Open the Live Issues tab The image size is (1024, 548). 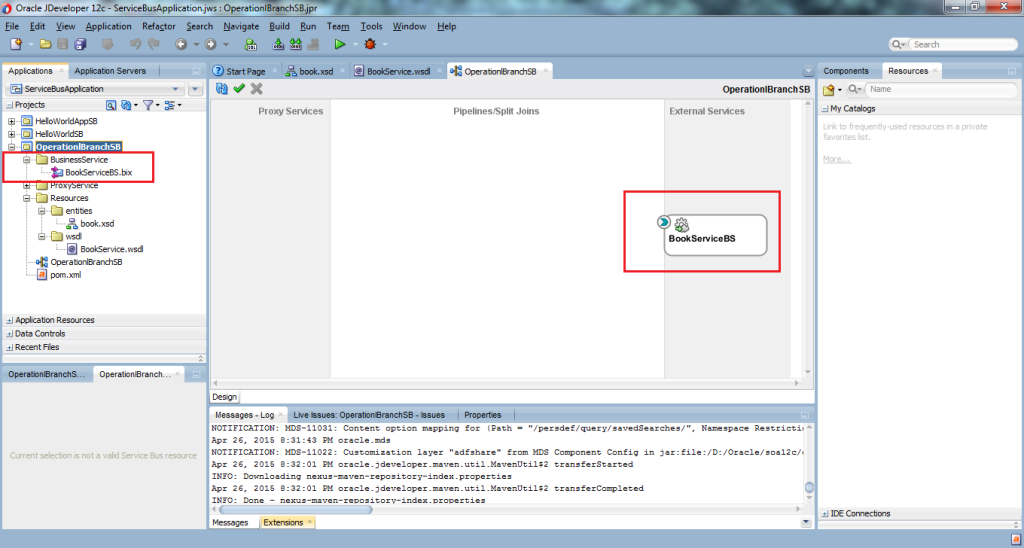pos(369,415)
